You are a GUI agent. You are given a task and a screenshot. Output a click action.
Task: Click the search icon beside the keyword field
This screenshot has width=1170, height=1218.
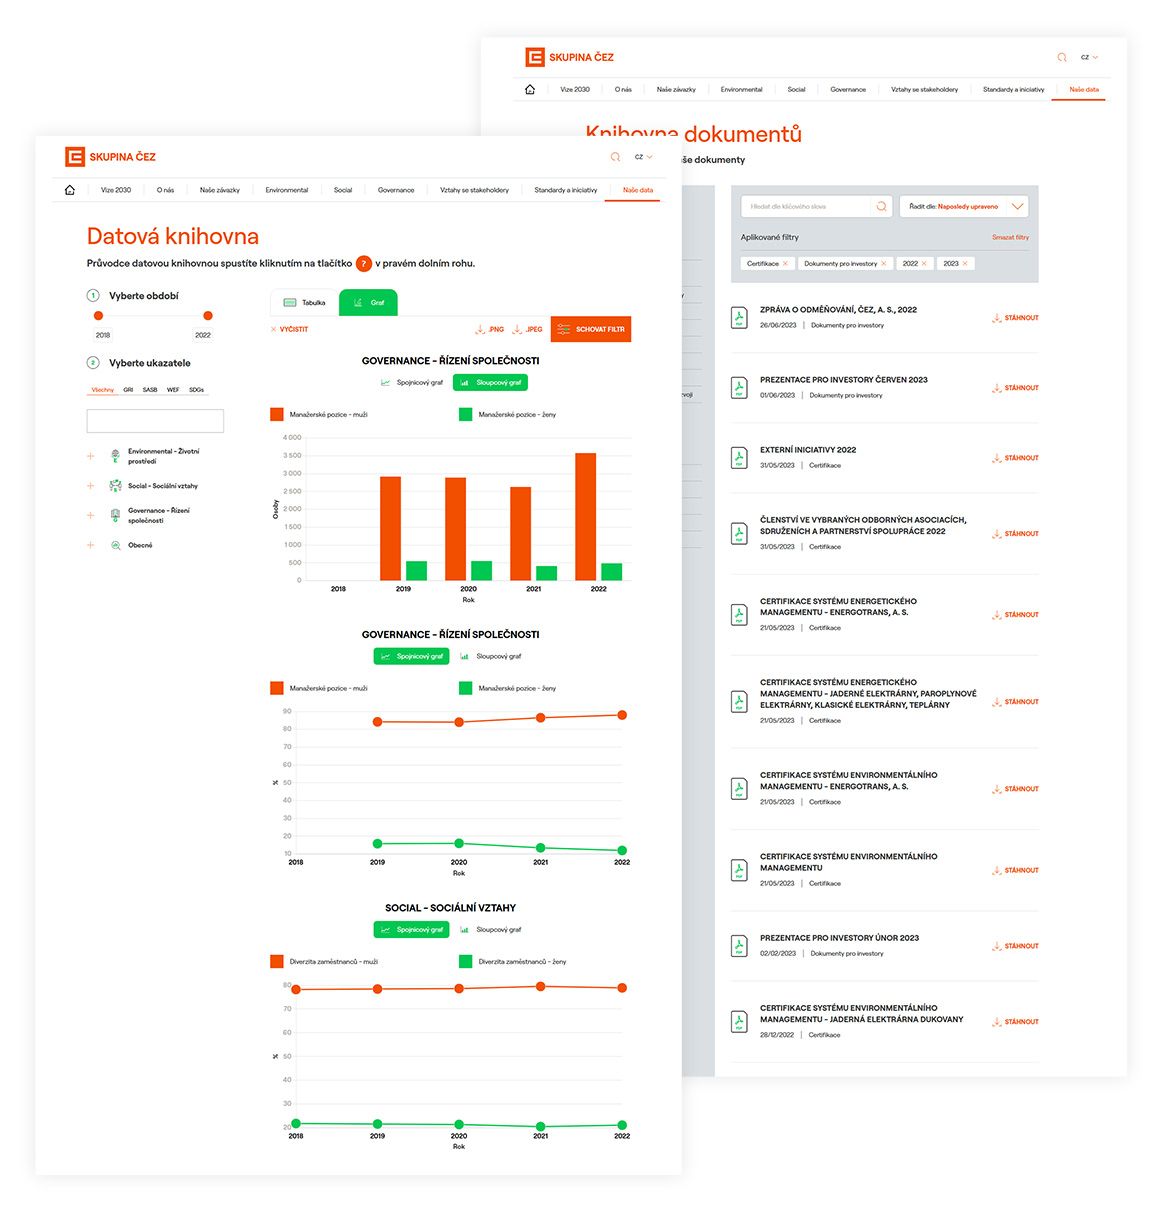pos(881,206)
